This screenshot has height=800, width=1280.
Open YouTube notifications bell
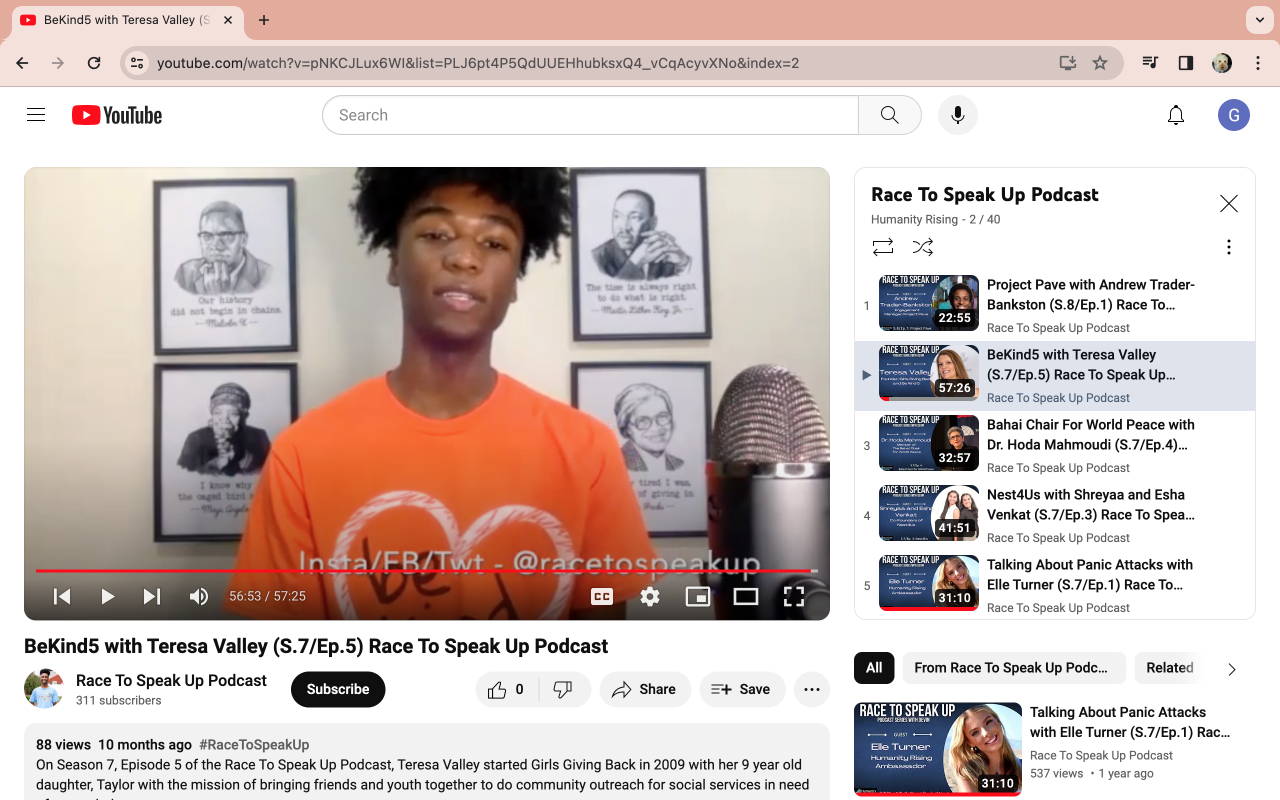pos(1176,115)
